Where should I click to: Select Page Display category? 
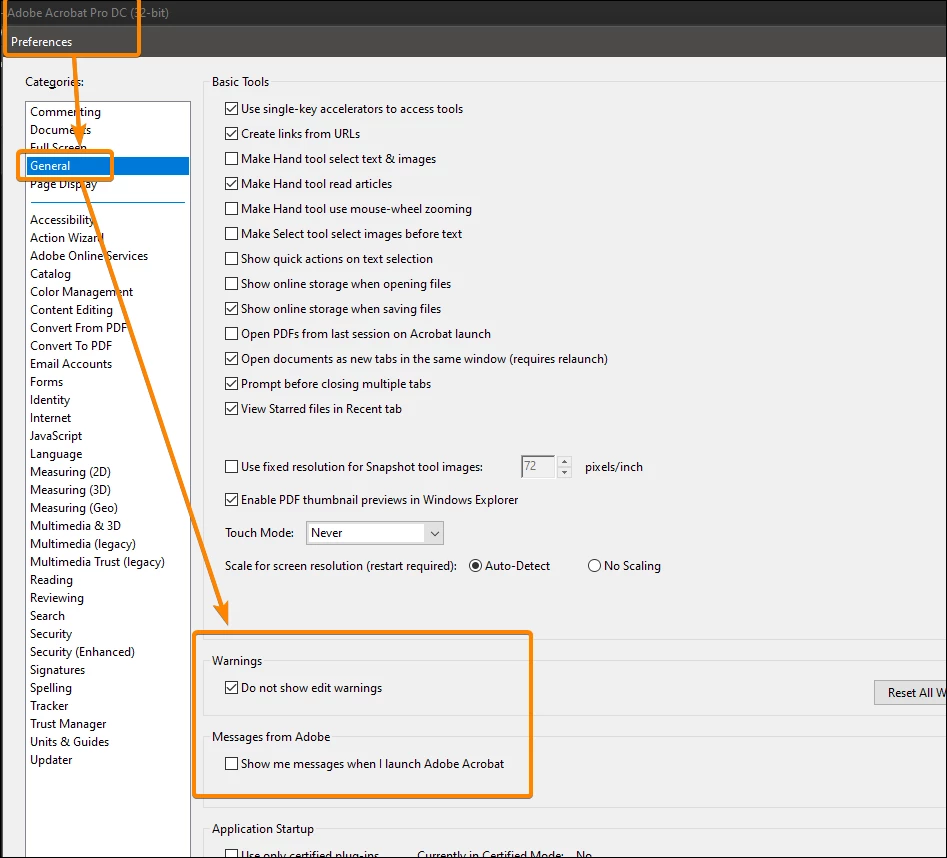click(x=63, y=184)
